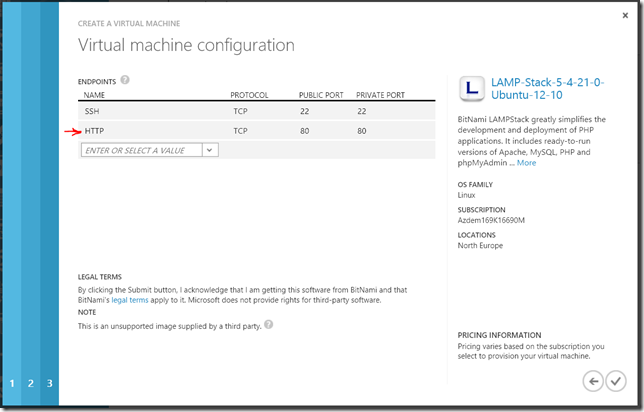Click the Enter or Select a Value field
644x412 pixels.
pyautogui.click(x=142, y=150)
